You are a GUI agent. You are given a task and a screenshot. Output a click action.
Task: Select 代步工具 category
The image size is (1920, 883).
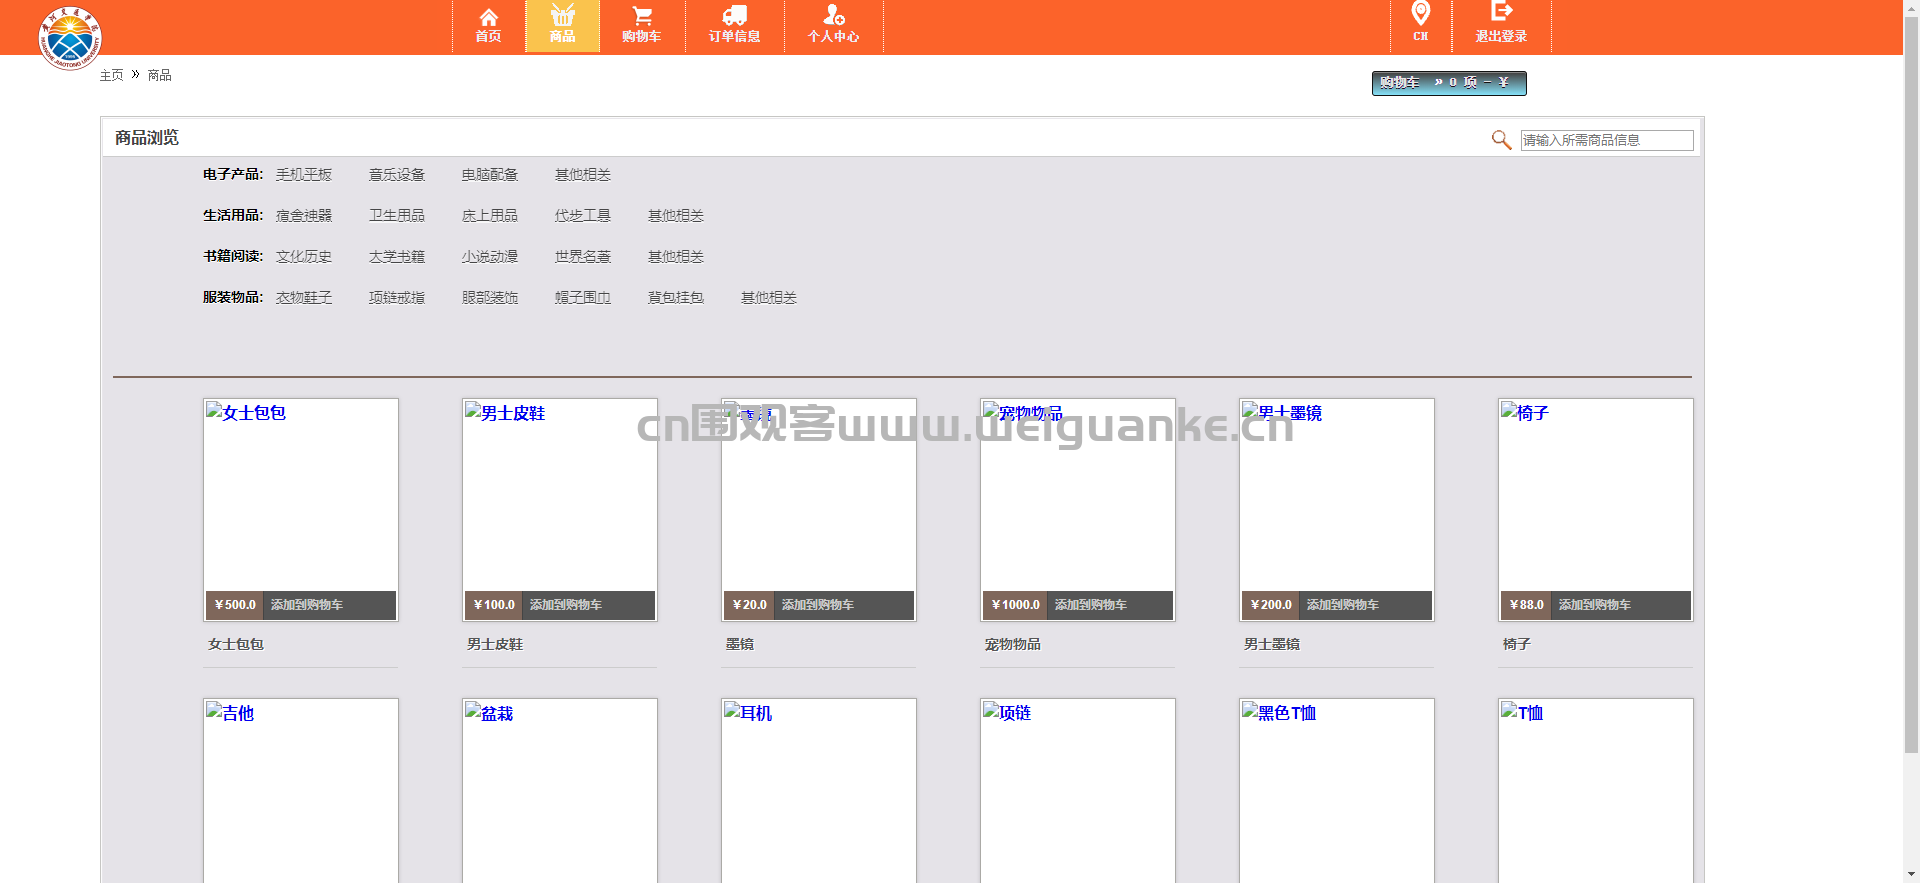pyautogui.click(x=583, y=215)
